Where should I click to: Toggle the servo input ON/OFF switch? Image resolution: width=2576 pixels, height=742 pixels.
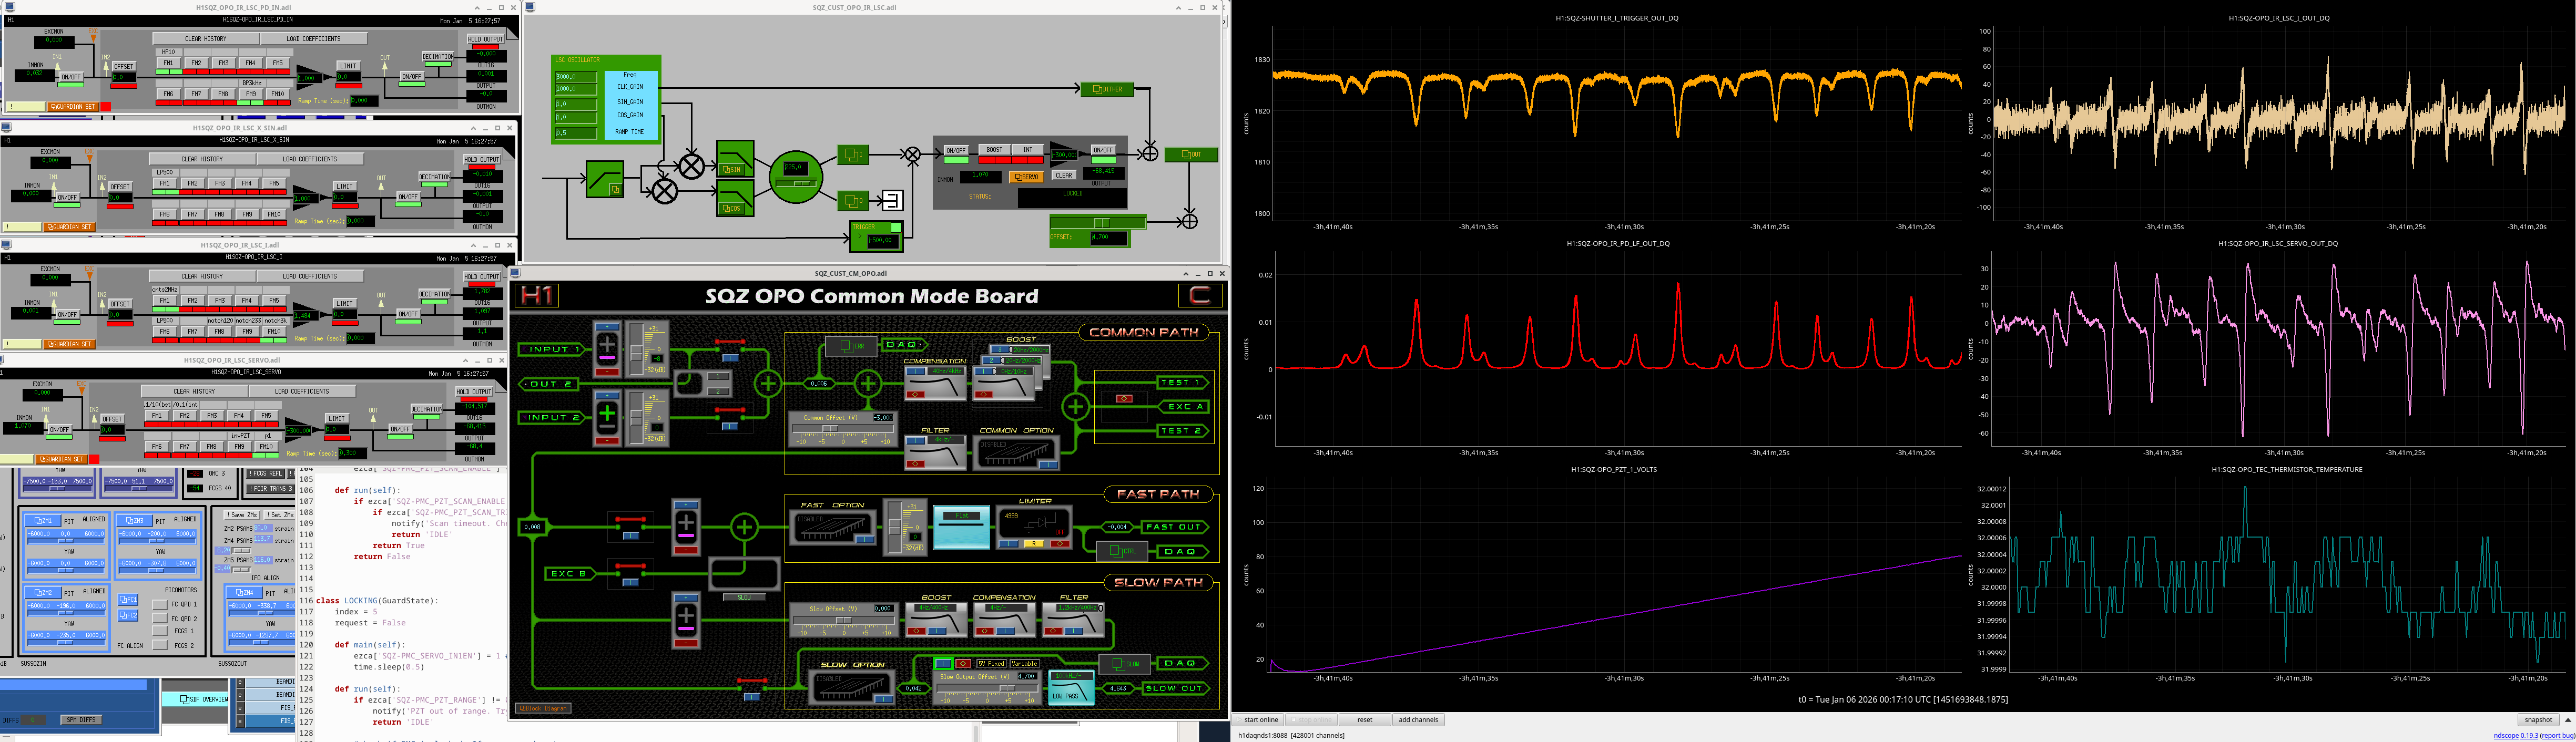tap(956, 150)
